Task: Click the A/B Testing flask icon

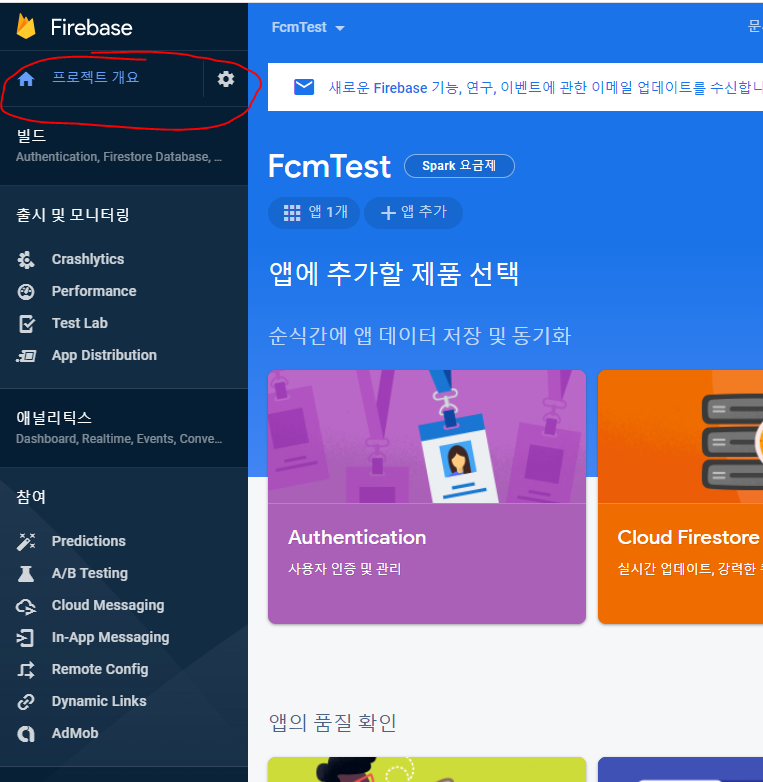Action: [26, 574]
